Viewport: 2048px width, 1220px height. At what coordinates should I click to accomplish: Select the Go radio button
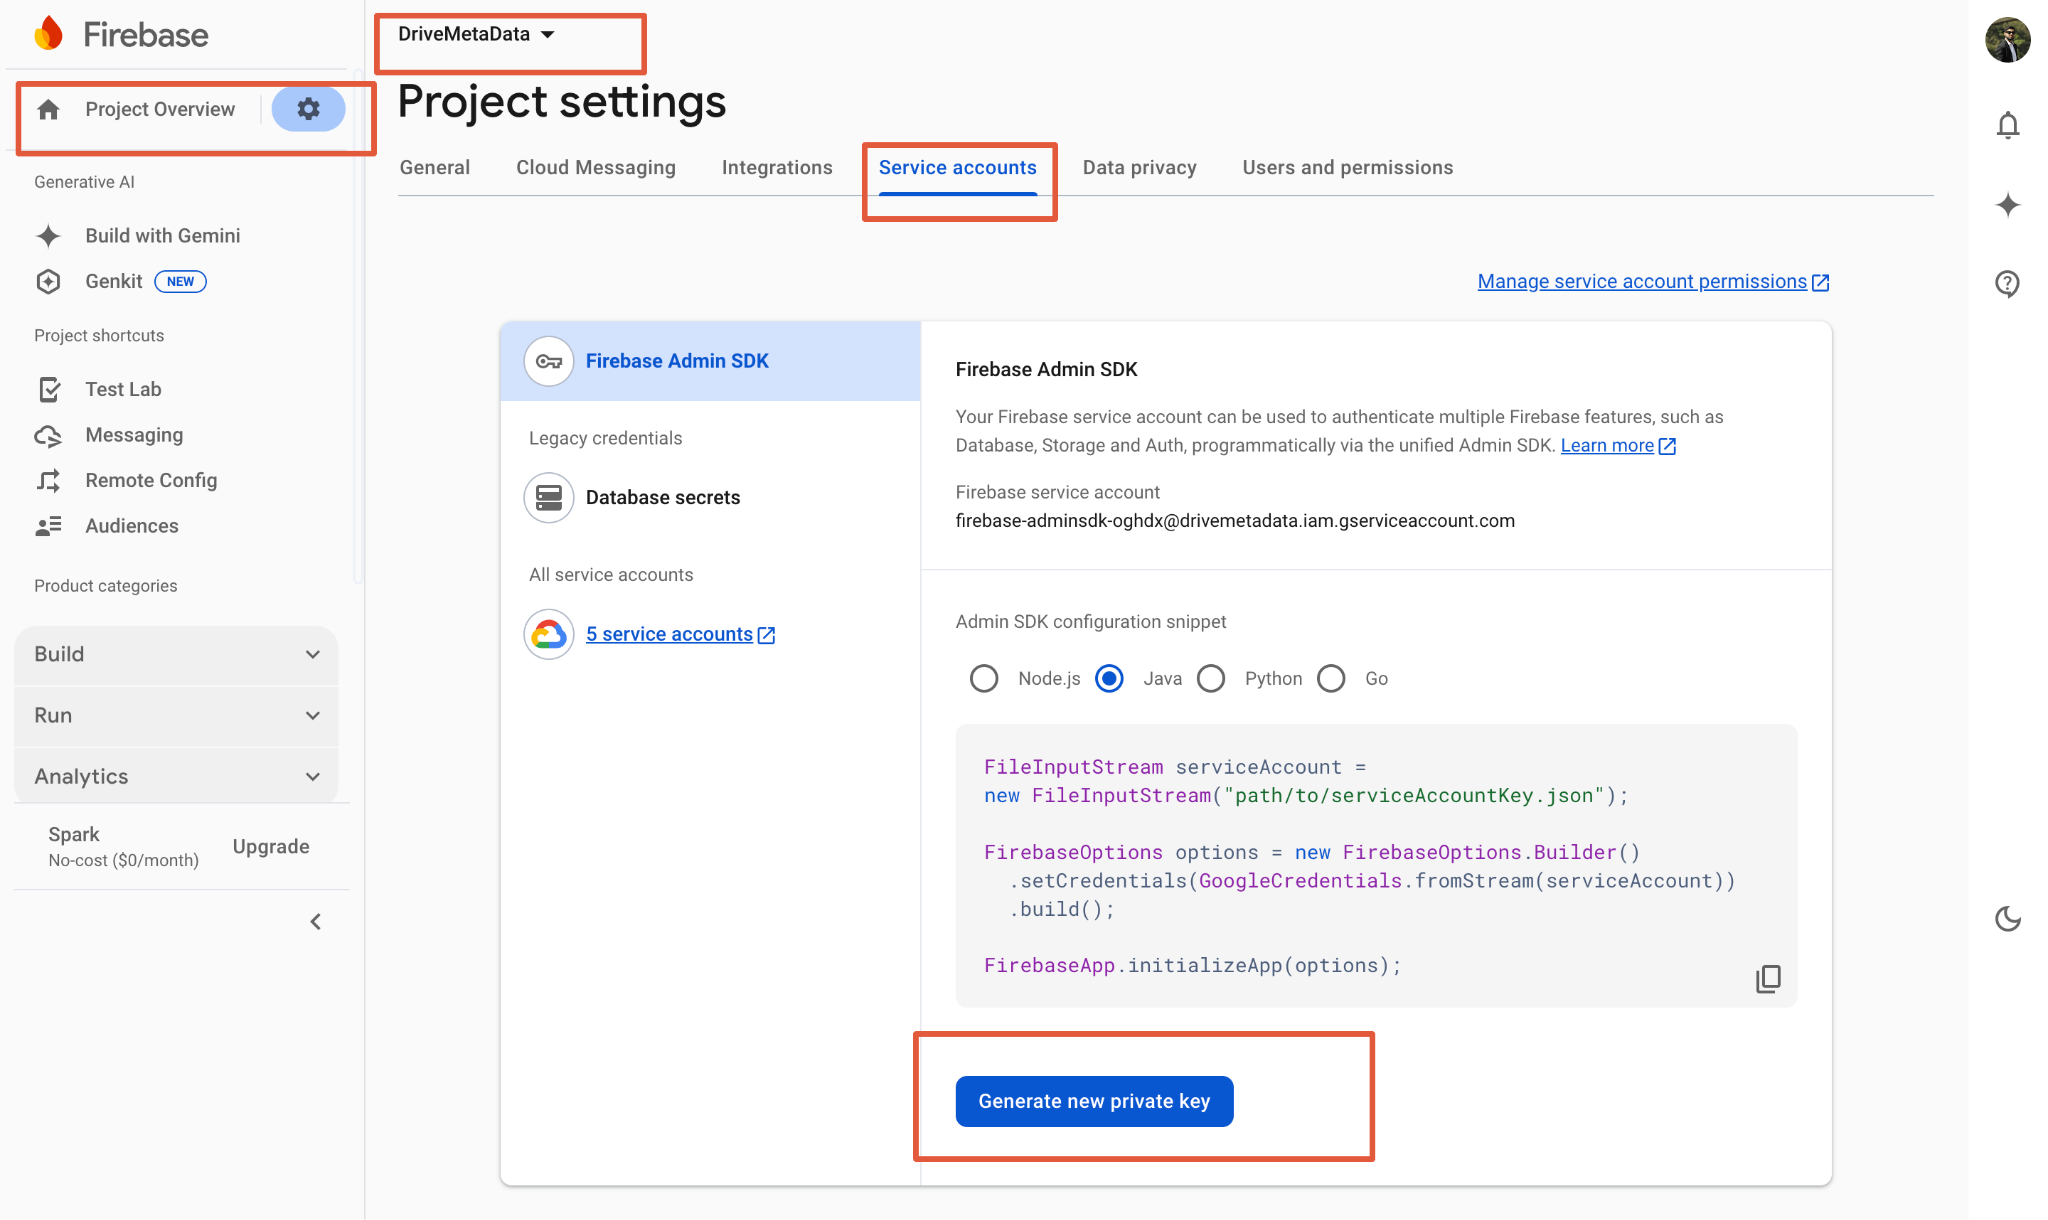coord(1331,679)
